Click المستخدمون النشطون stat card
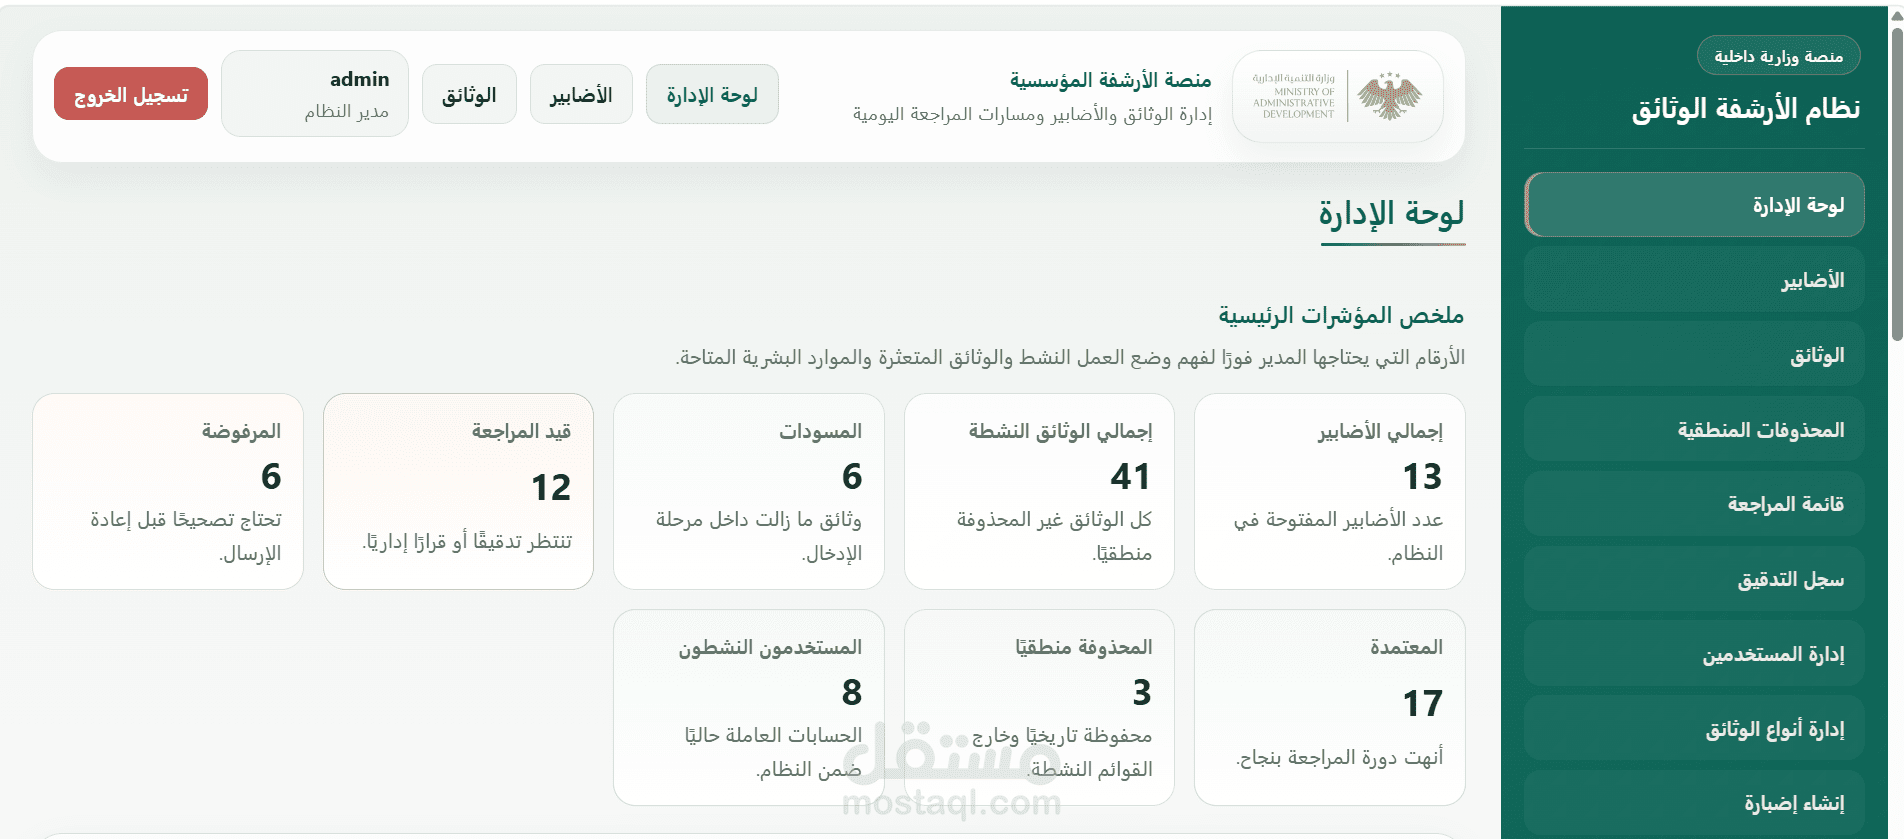This screenshot has height=839, width=1904. point(749,707)
